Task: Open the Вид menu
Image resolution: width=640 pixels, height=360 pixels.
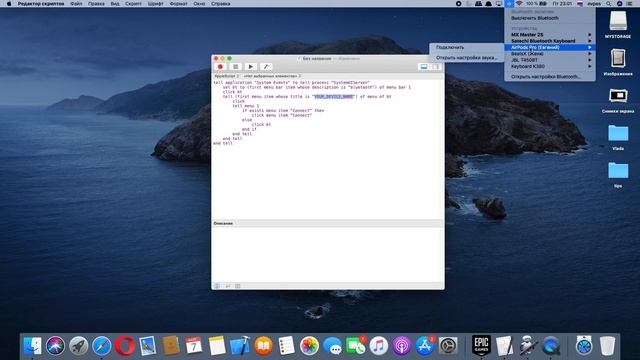Action: click(x=115, y=4)
